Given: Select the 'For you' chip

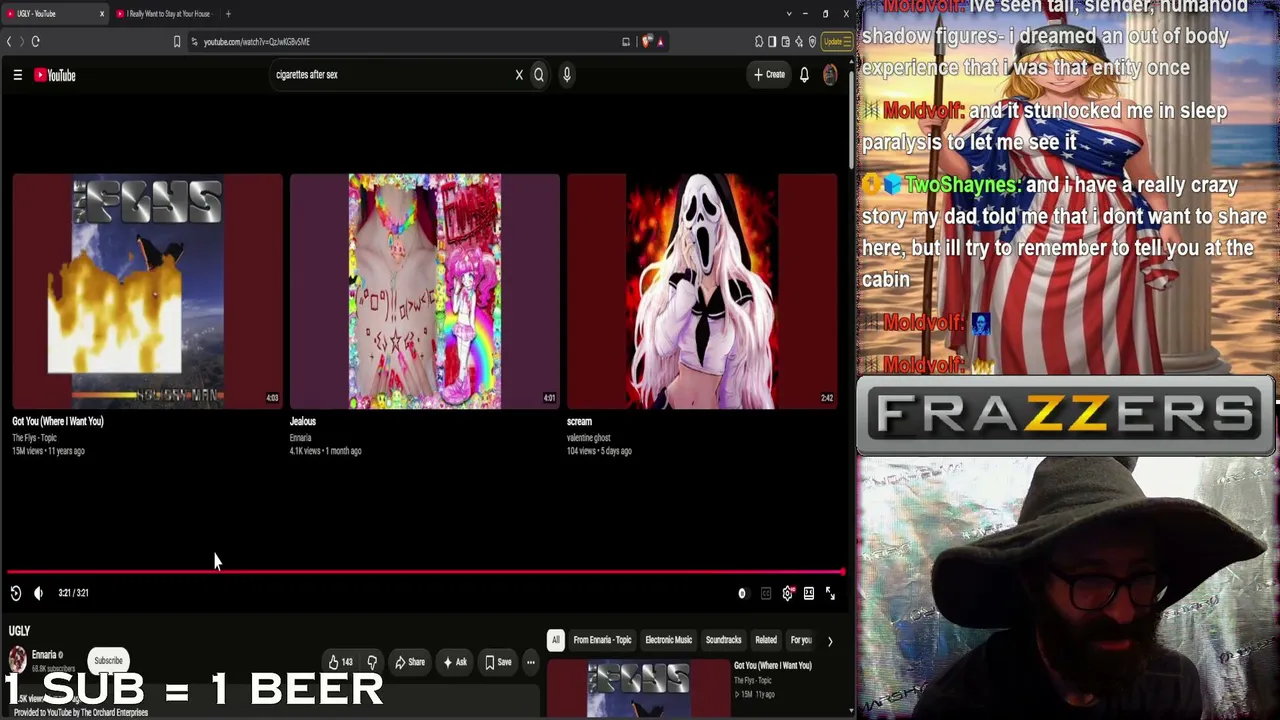Looking at the screenshot, I should point(801,640).
